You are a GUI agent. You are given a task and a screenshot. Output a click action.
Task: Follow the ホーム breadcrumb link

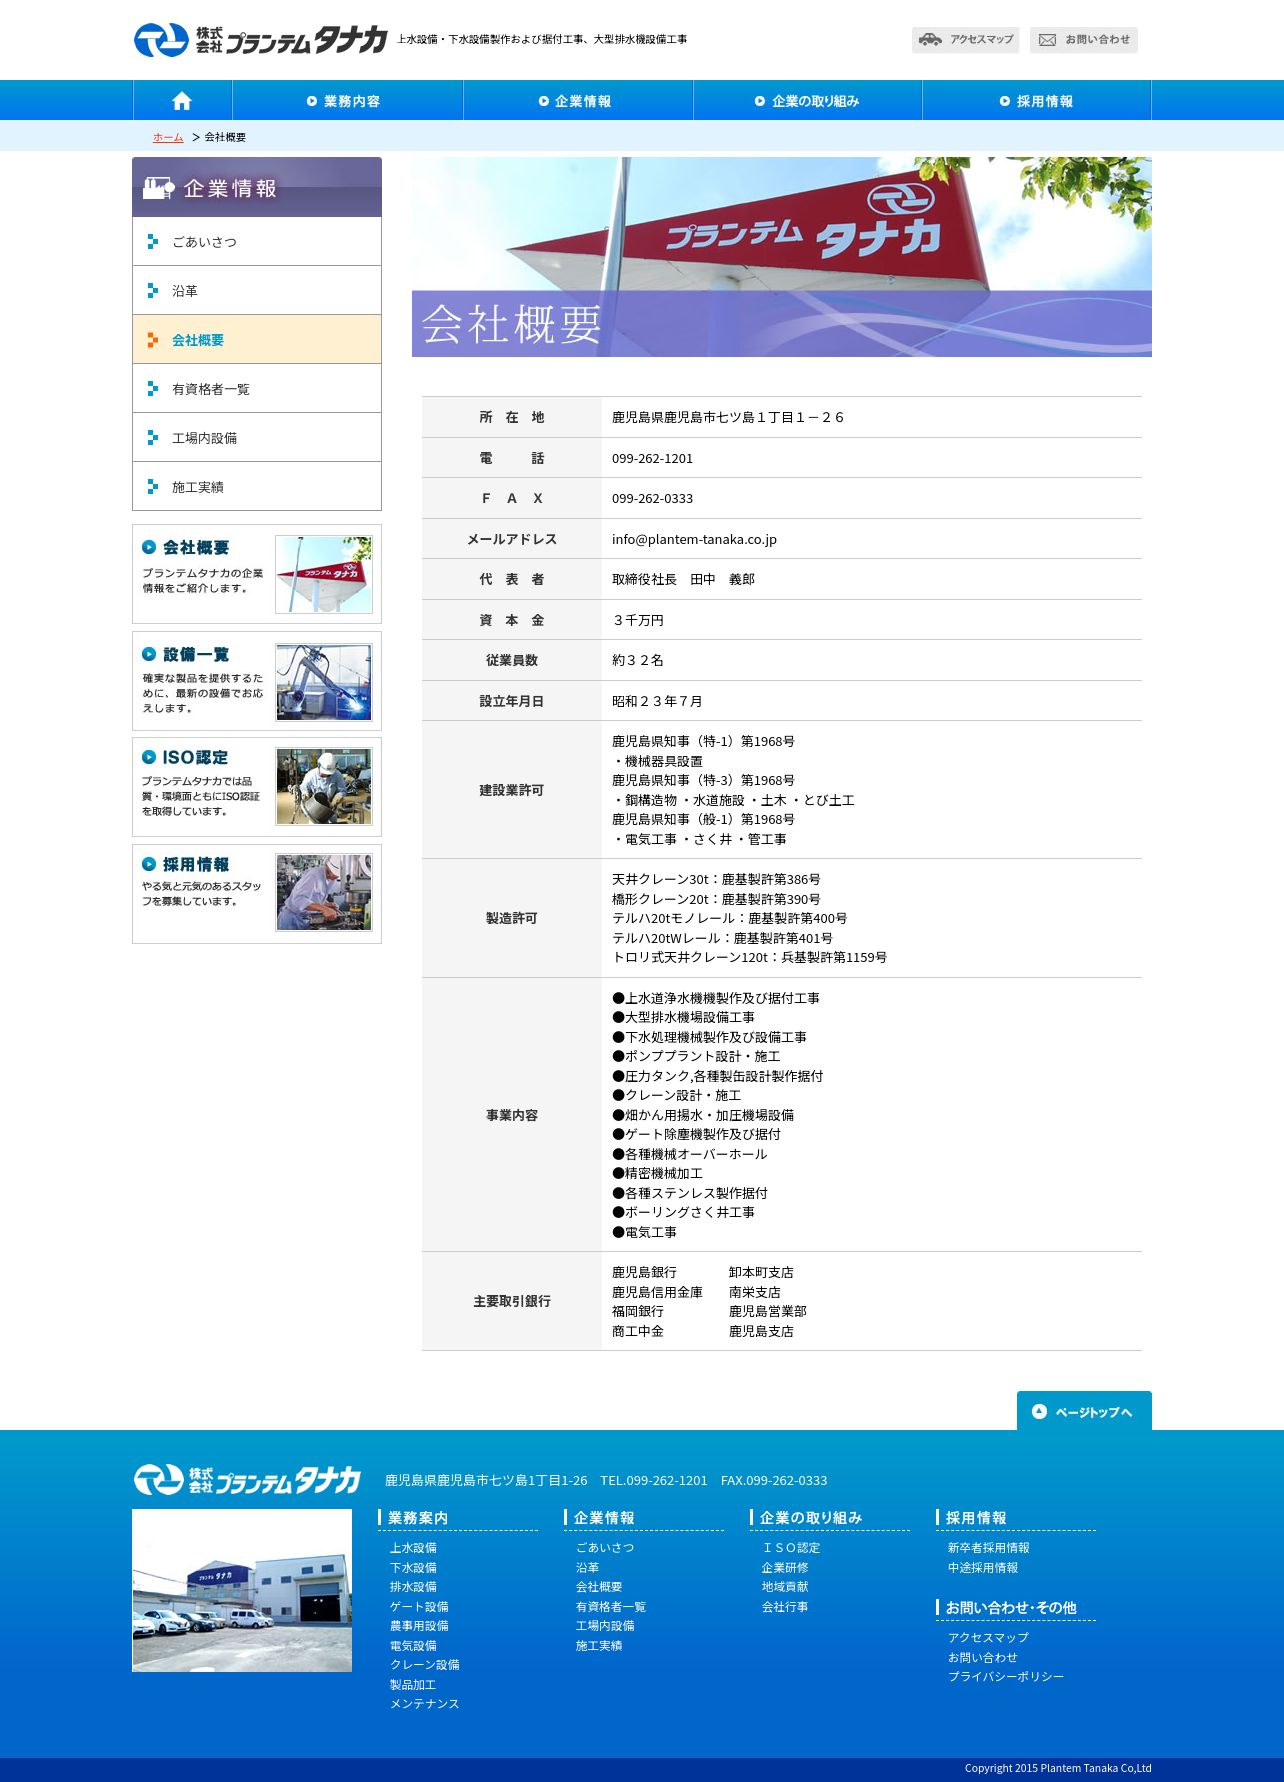[168, 137]
